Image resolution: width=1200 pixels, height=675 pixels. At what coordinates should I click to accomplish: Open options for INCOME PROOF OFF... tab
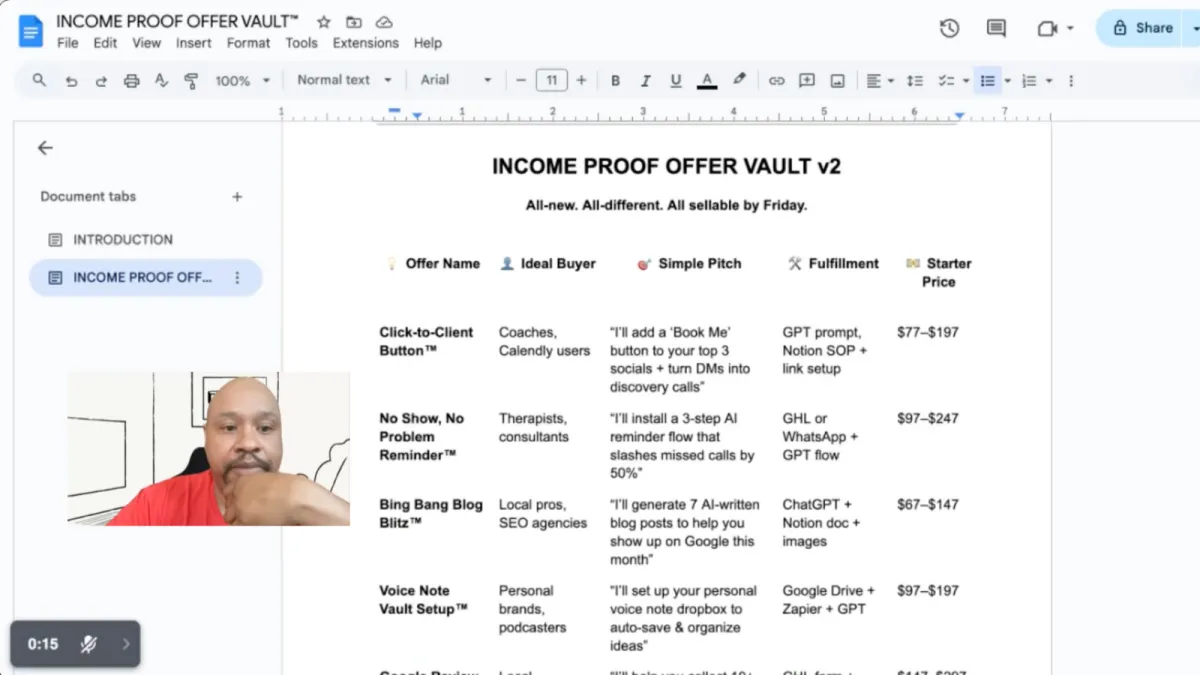(237, 278)
